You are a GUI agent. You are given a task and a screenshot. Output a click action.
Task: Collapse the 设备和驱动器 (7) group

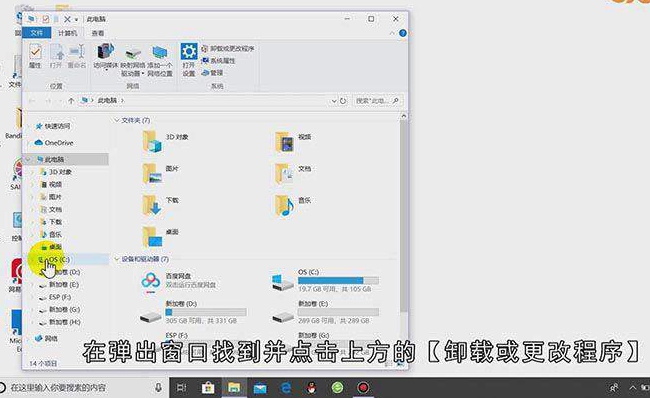(x=116, y=259)
